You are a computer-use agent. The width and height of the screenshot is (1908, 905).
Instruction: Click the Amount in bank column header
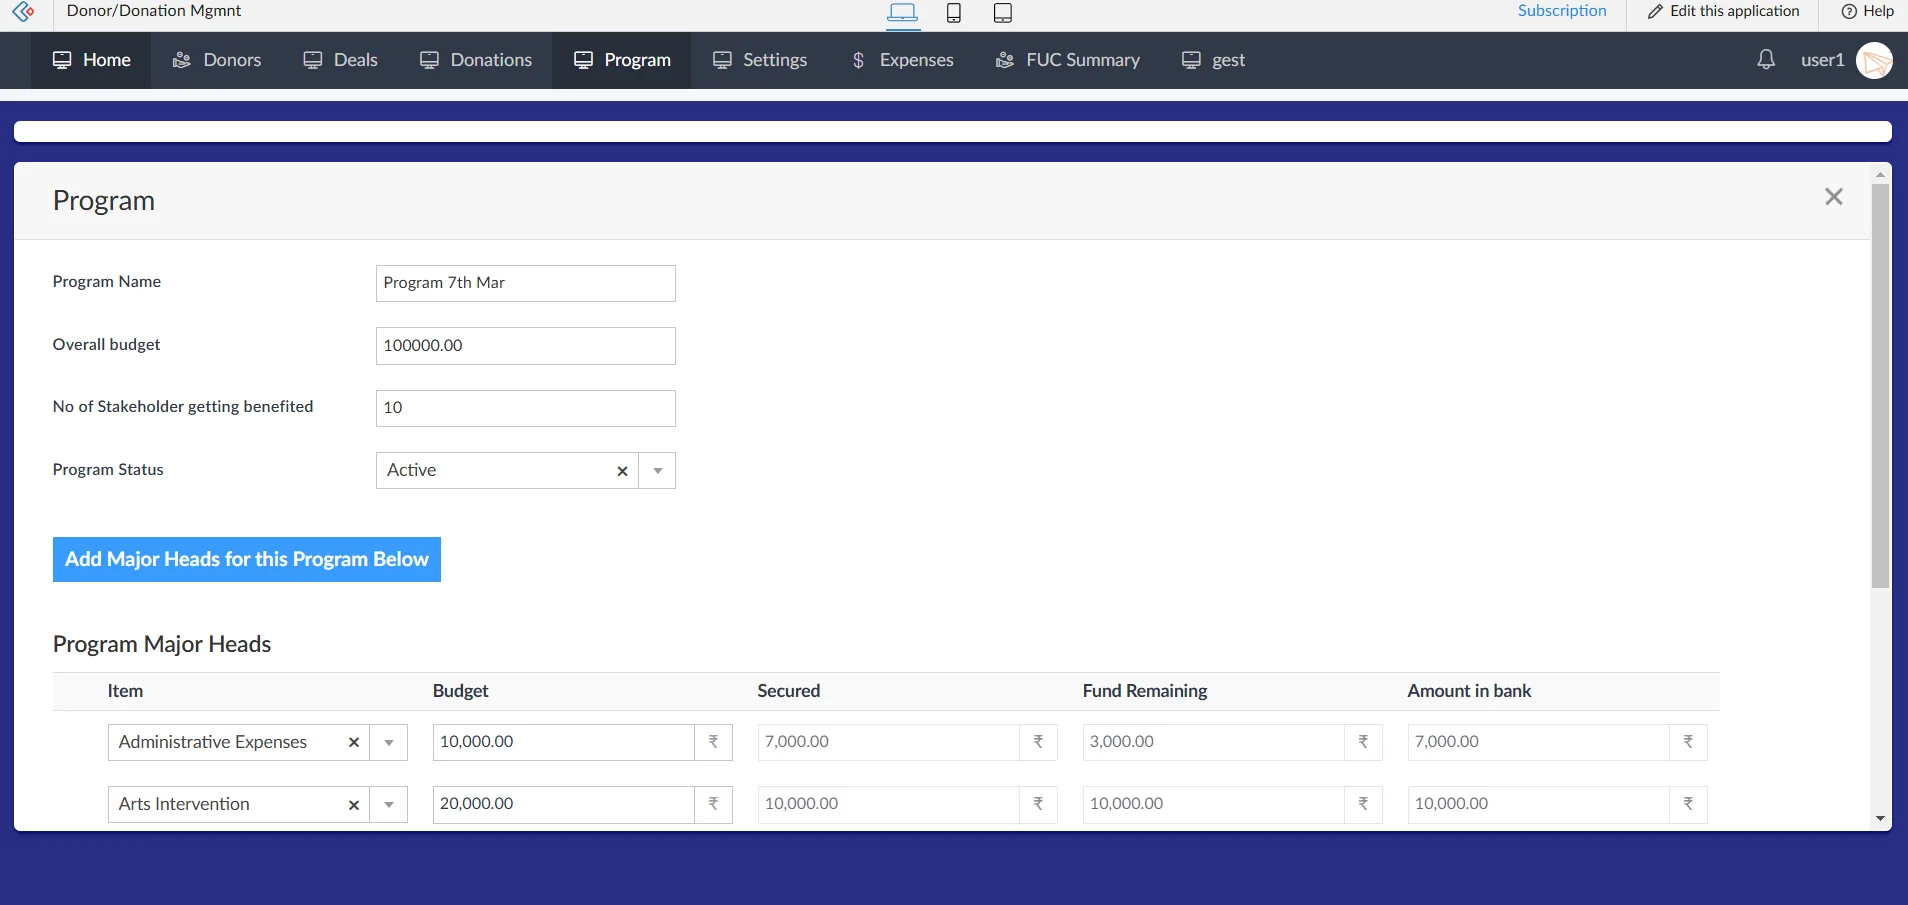tap(1469, 691)
